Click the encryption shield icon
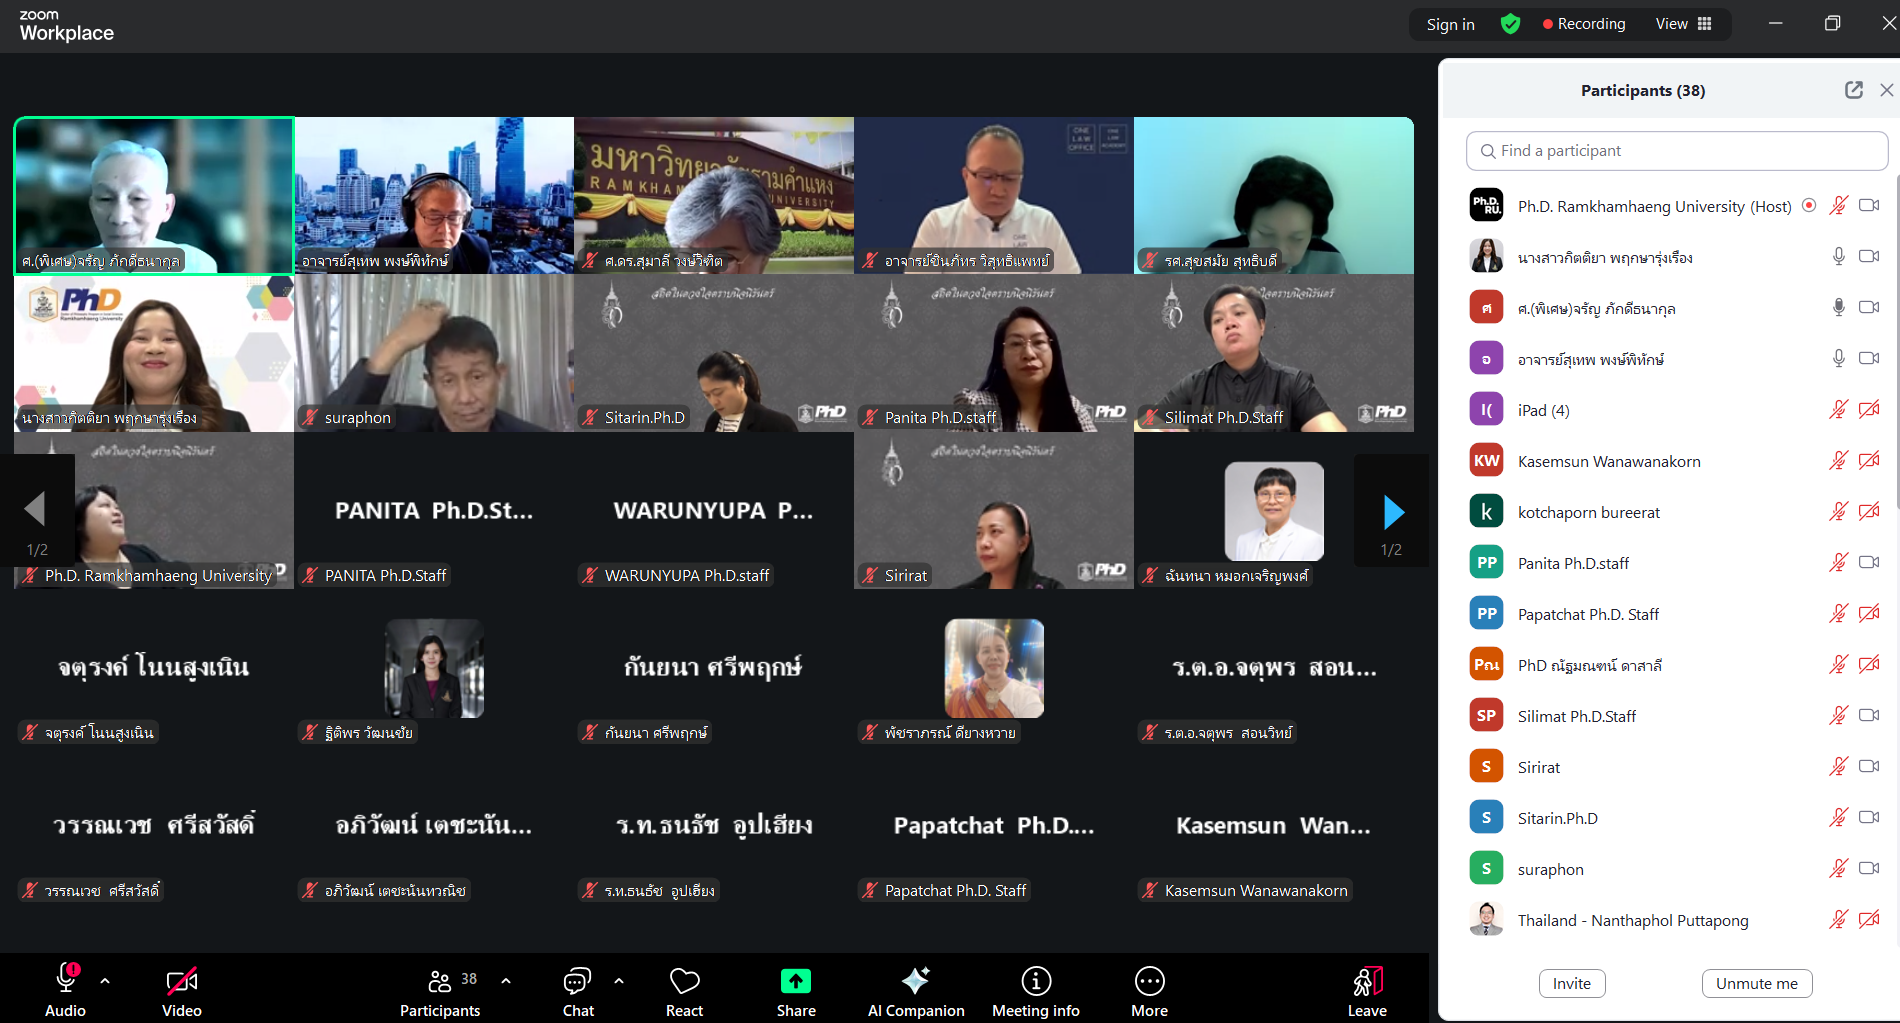Image resolution: width=1900 pixels, height=1023 pixels. click(x=1510, y=24)
